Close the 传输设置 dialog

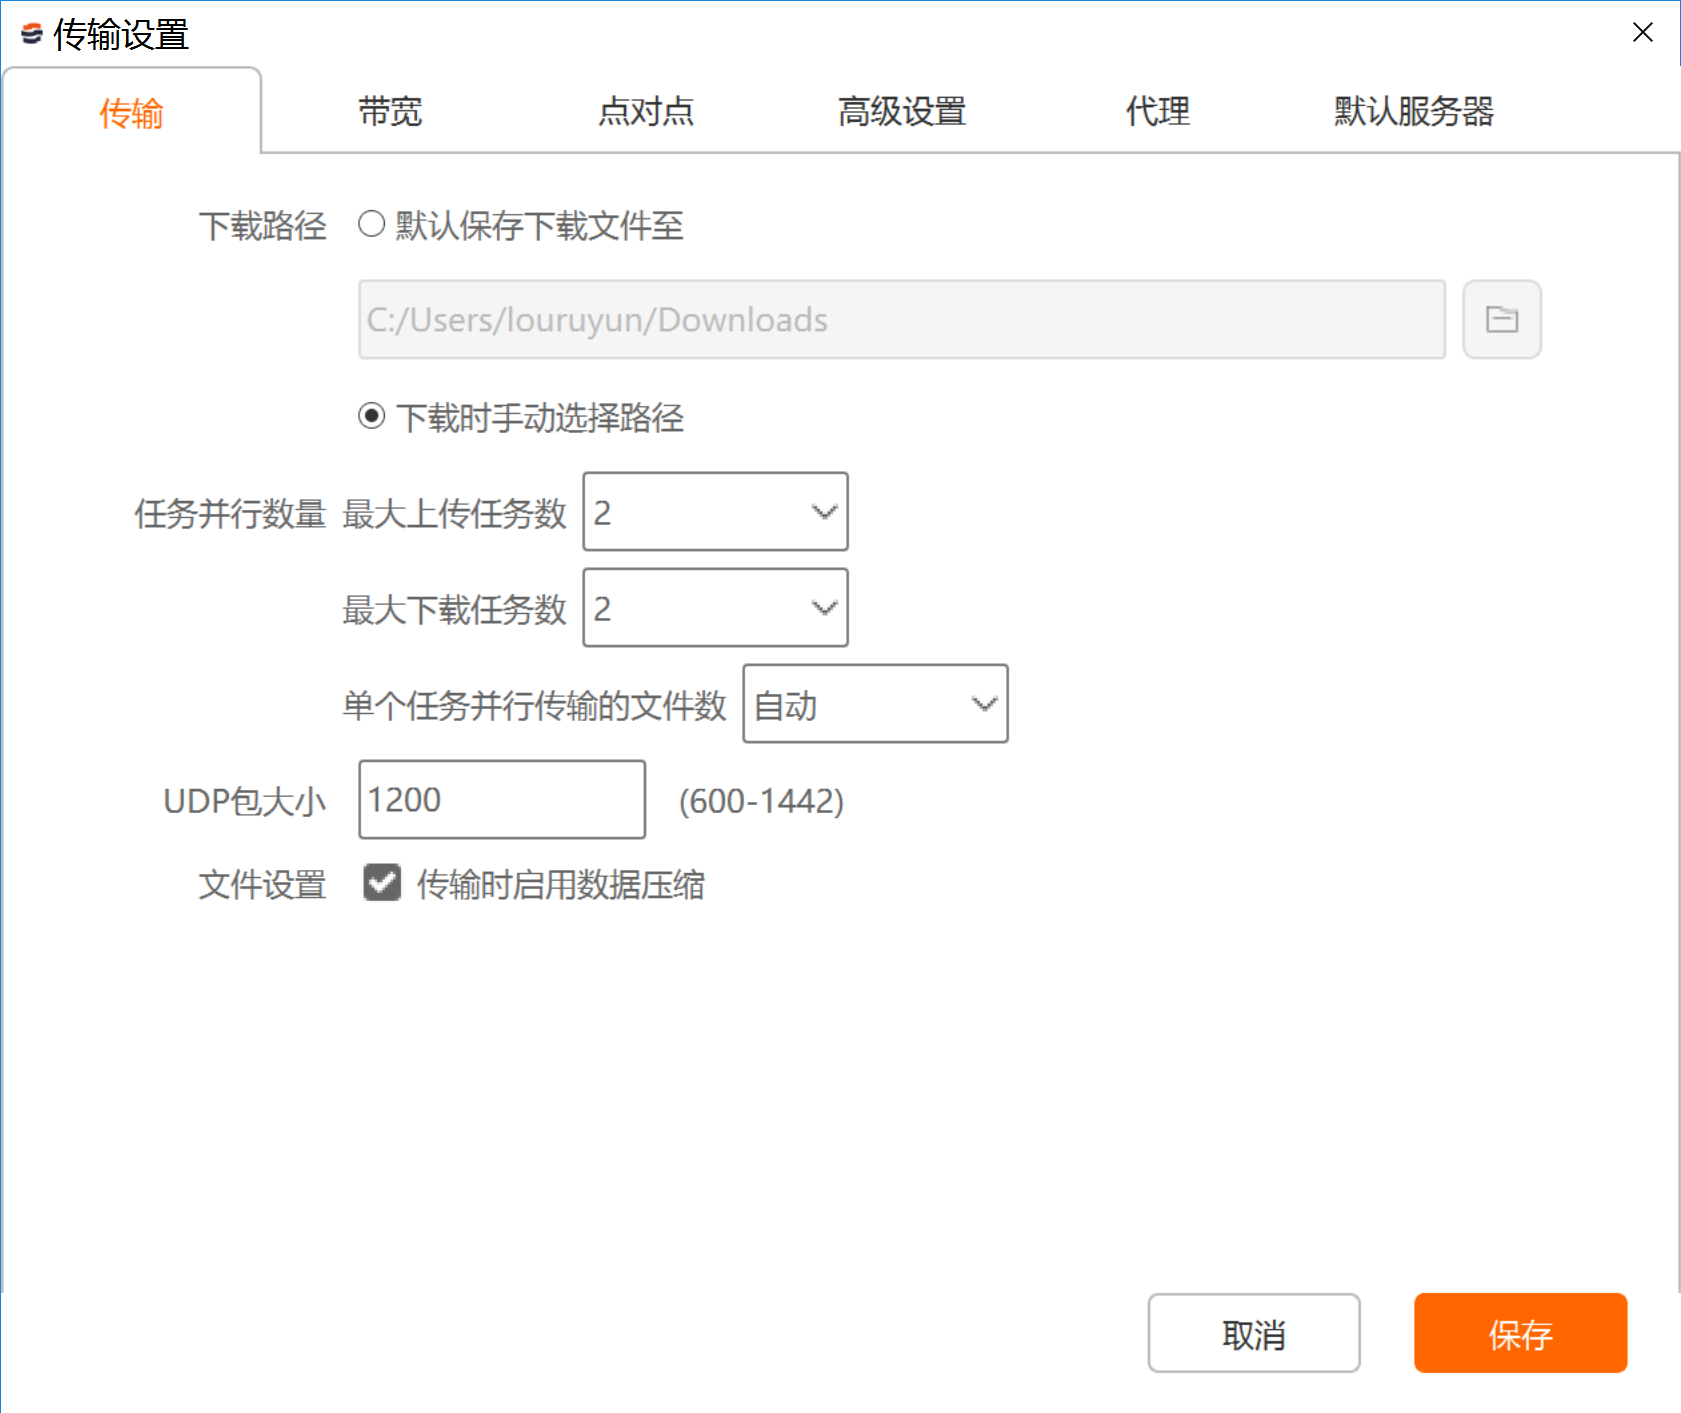click(1642, 32)
